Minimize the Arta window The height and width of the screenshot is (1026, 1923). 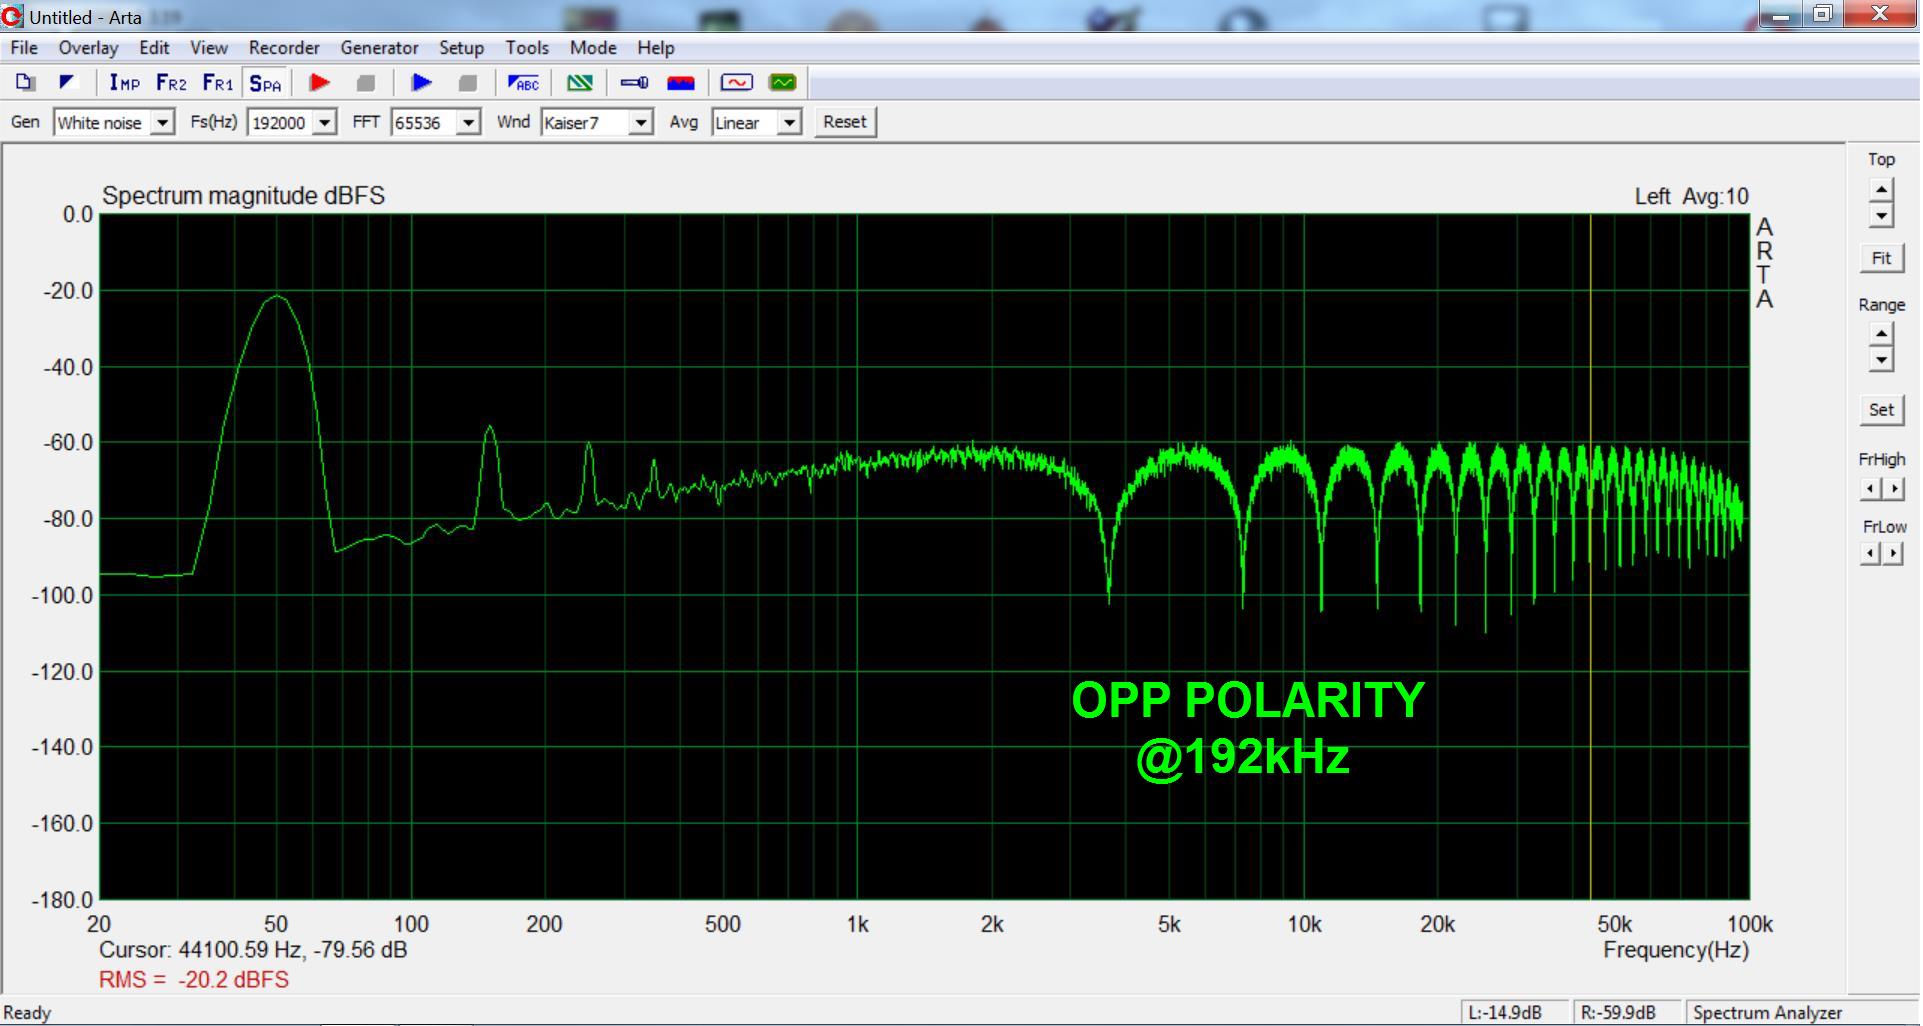[1781, 14]
